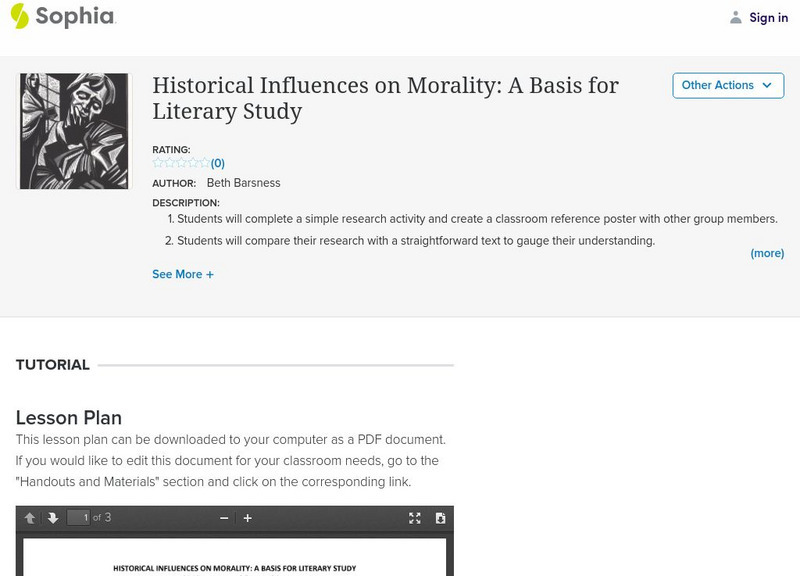Image resolution: width=800 pixels, height=576 pixels.
Task: Go to next page in PDF viewer
Action: click(x=53, y=518)
